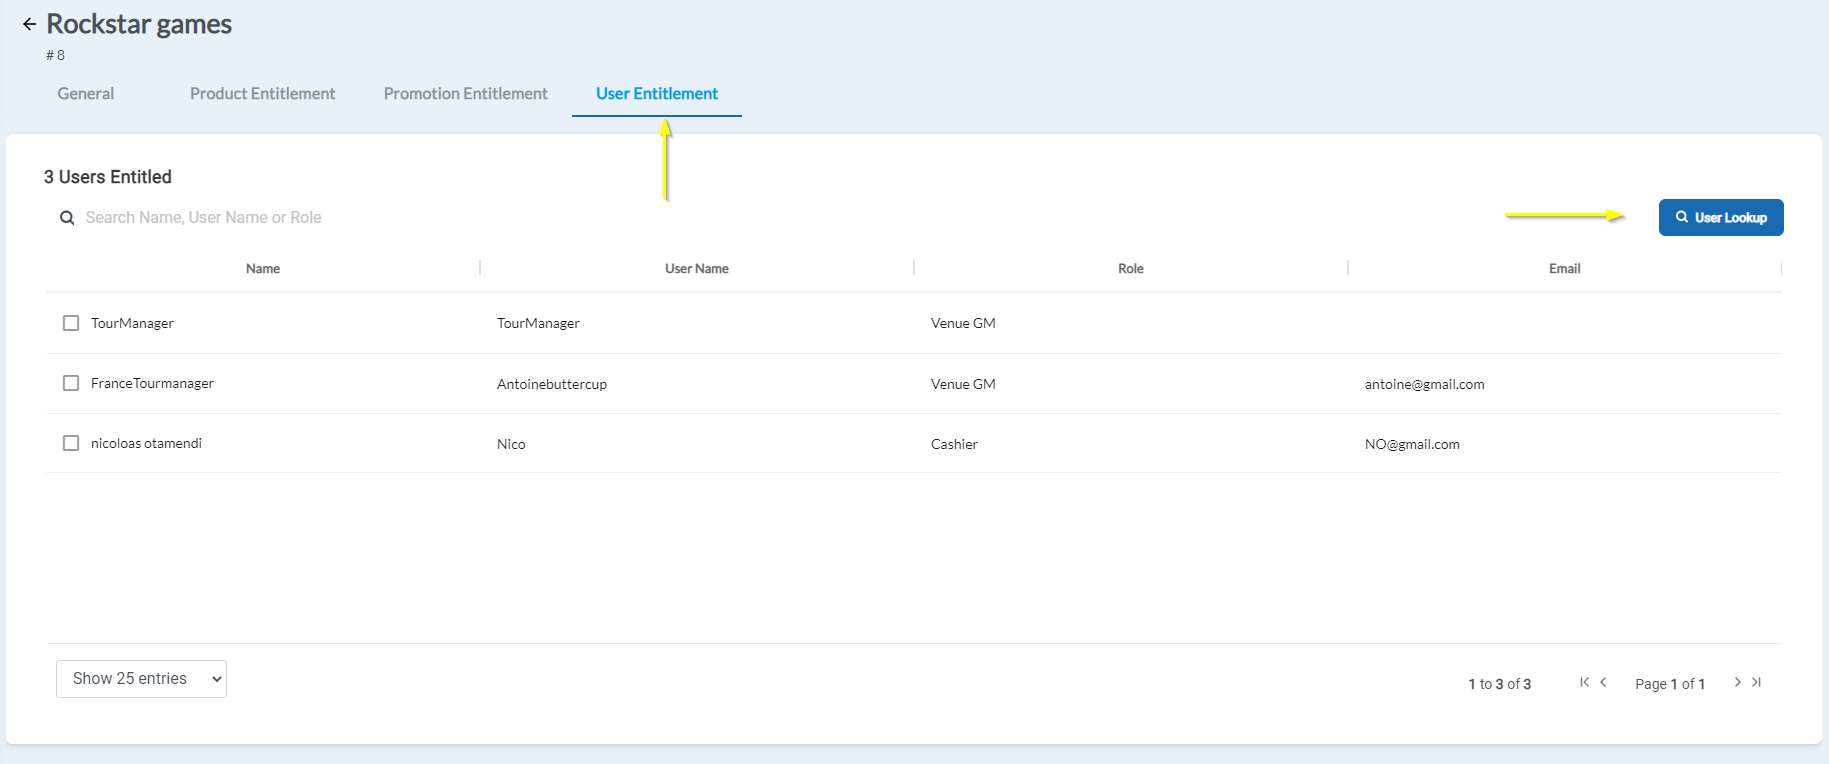Click Venue GM role in TourManager row

963,323
